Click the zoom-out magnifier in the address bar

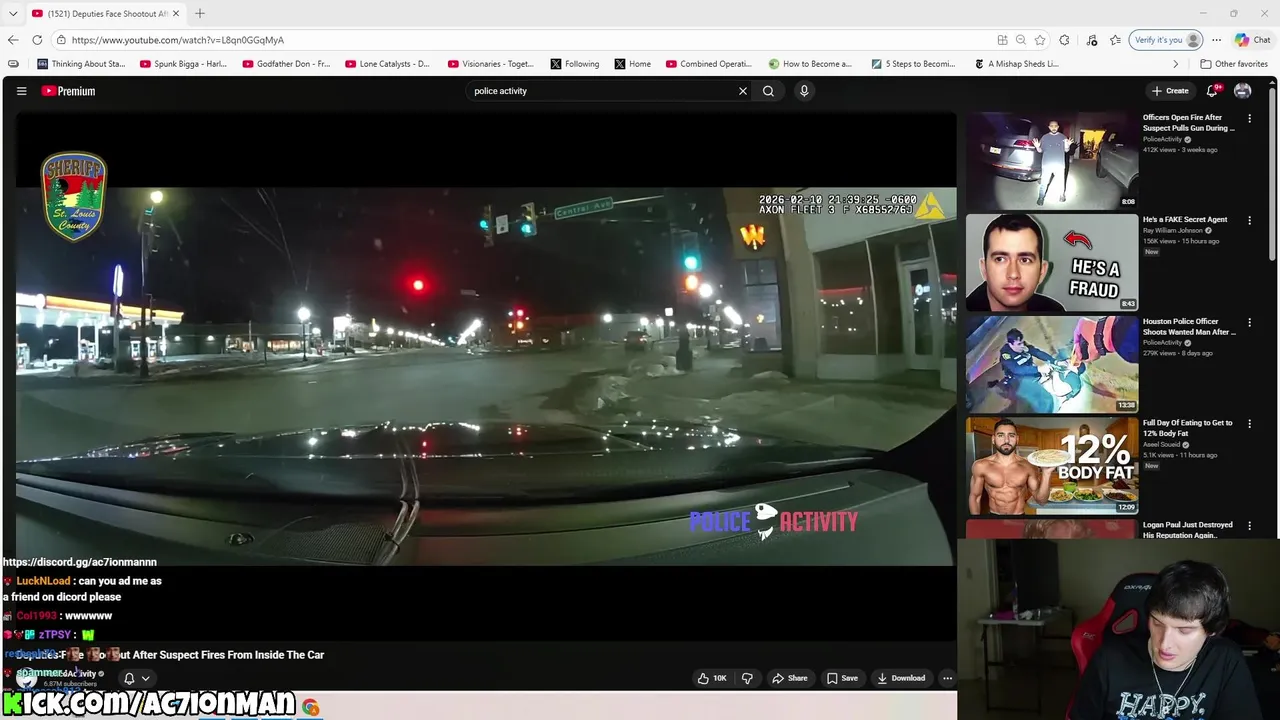(1021, 40)
